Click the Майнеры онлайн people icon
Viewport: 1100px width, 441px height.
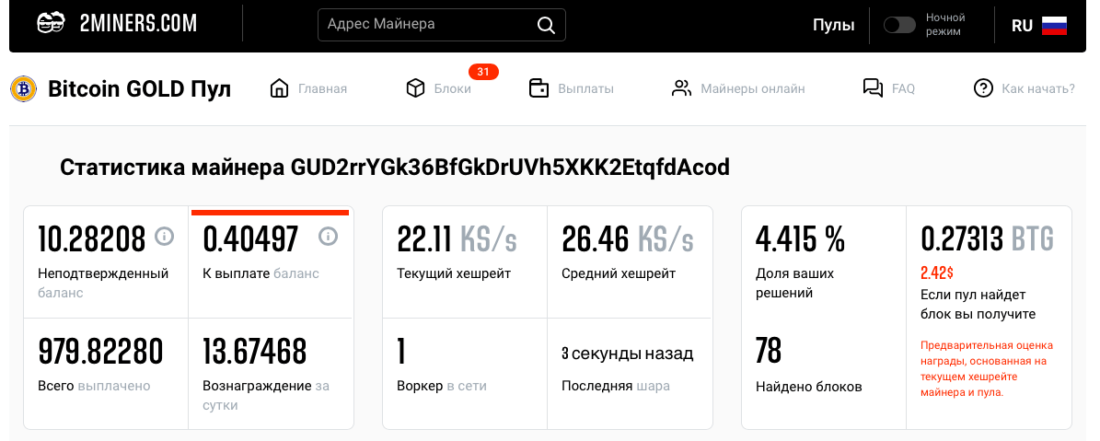click(x=681, y=89)
